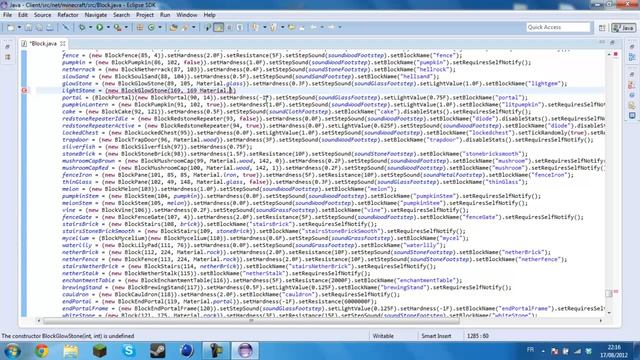Expand the External Tools dropdown arrow
The width and height of the screenshot is (640, 360).
(126, 27)
